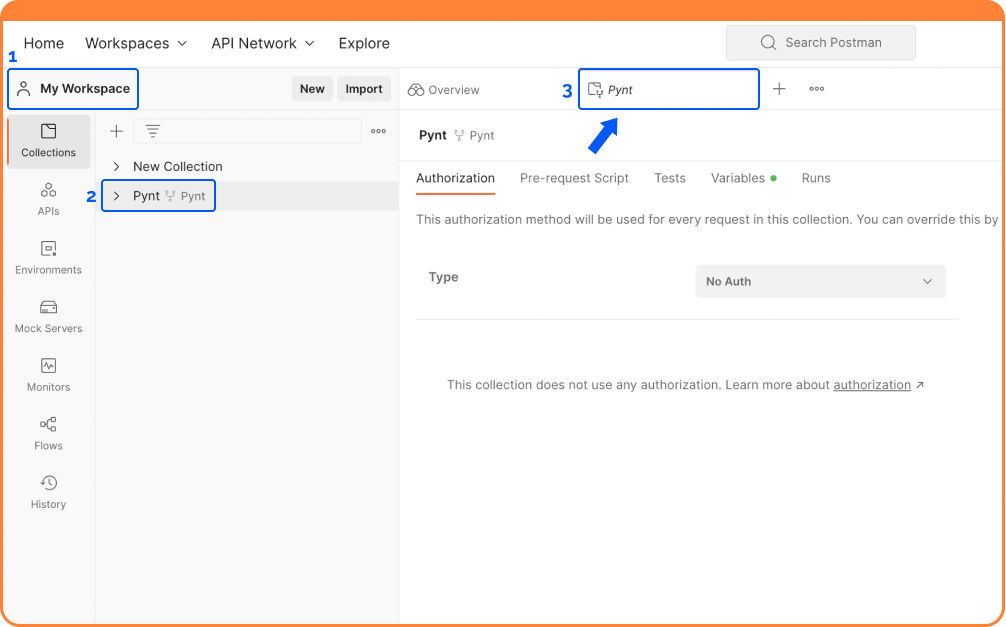Open the Environments sidebar panel
Screen dimensions: 1006x627
click(48, 258)
